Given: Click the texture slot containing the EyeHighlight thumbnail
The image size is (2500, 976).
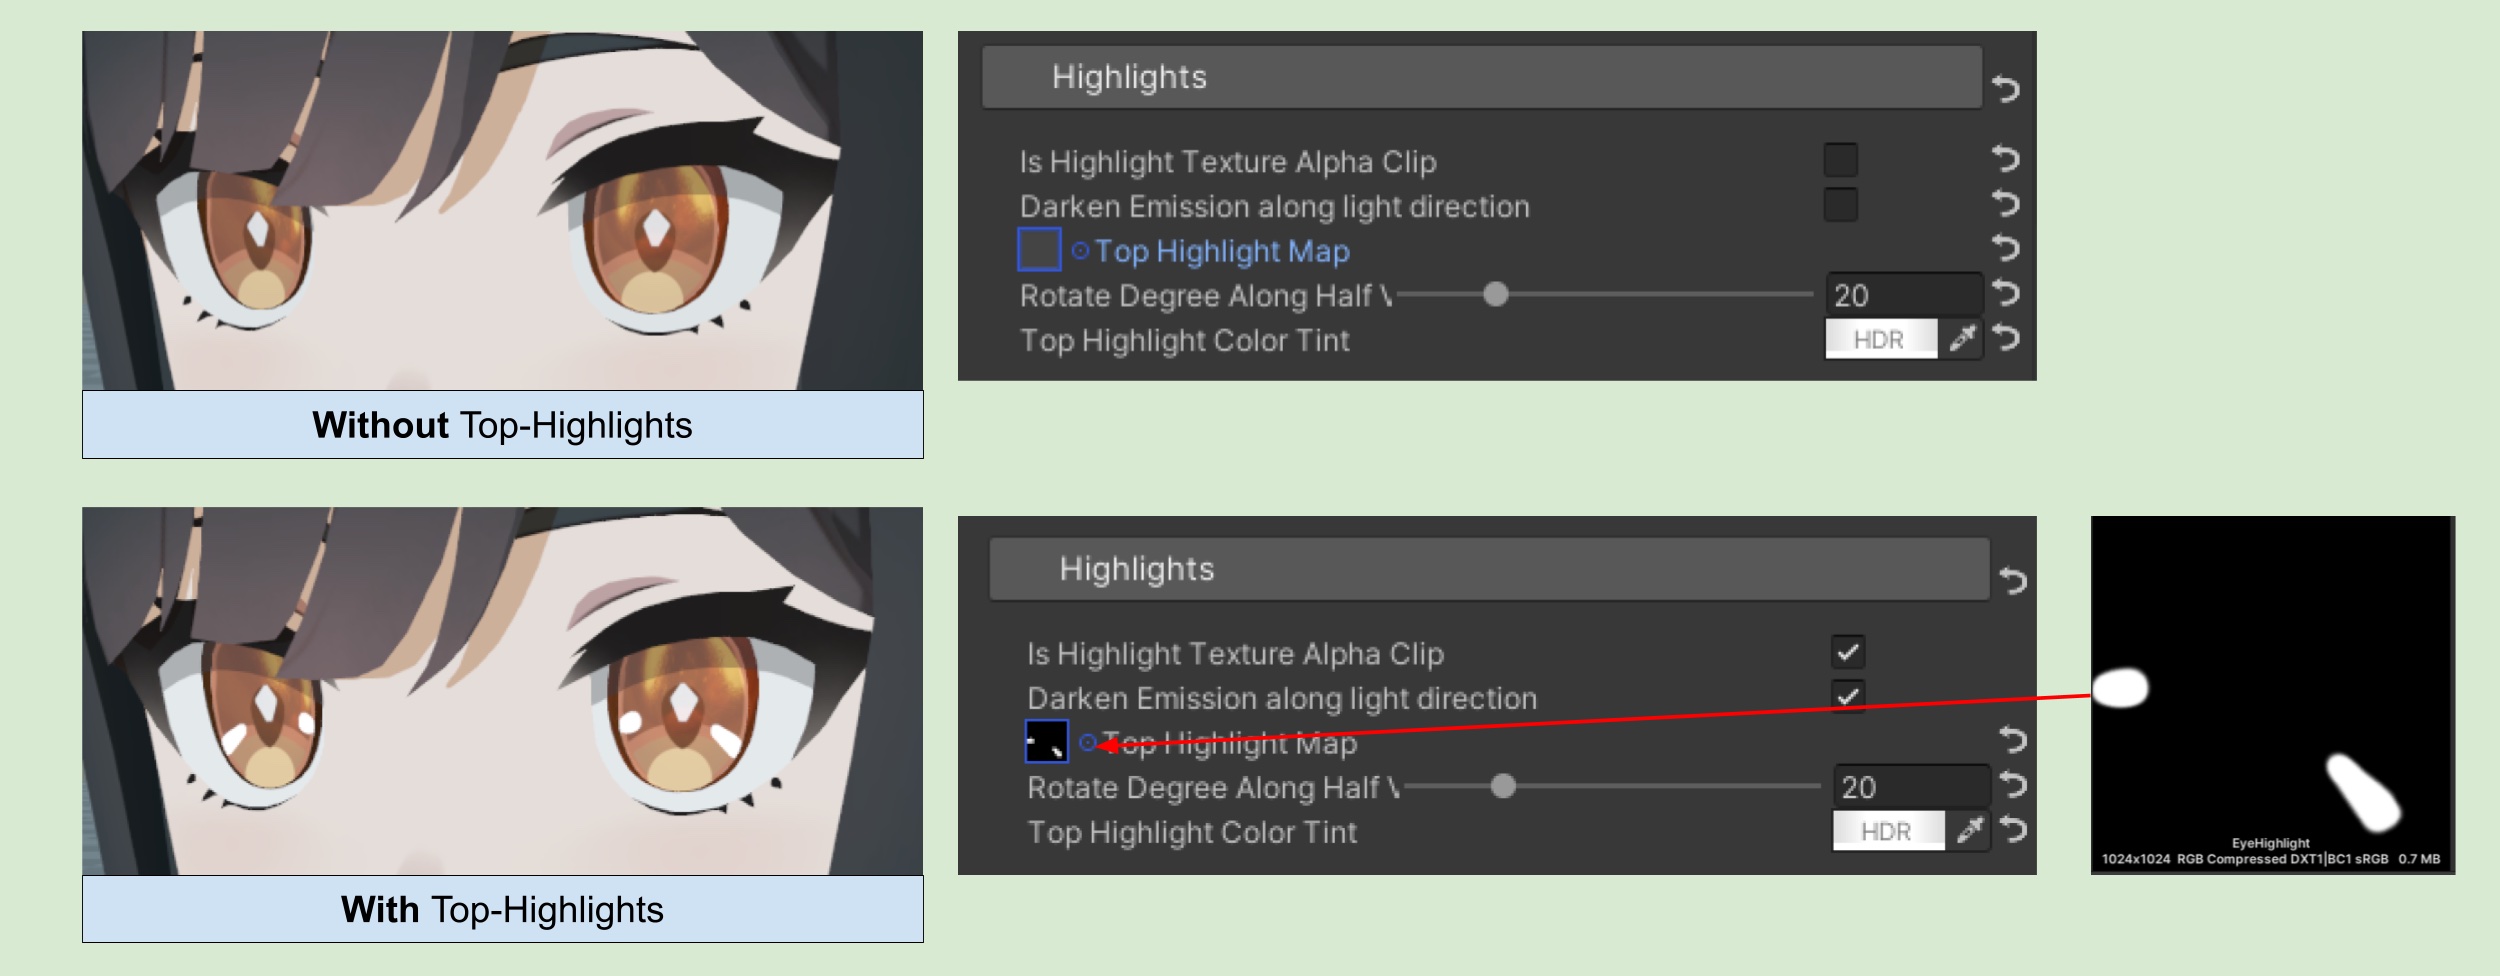Looking at the screenshot, I should click(x=1046, y=741).
